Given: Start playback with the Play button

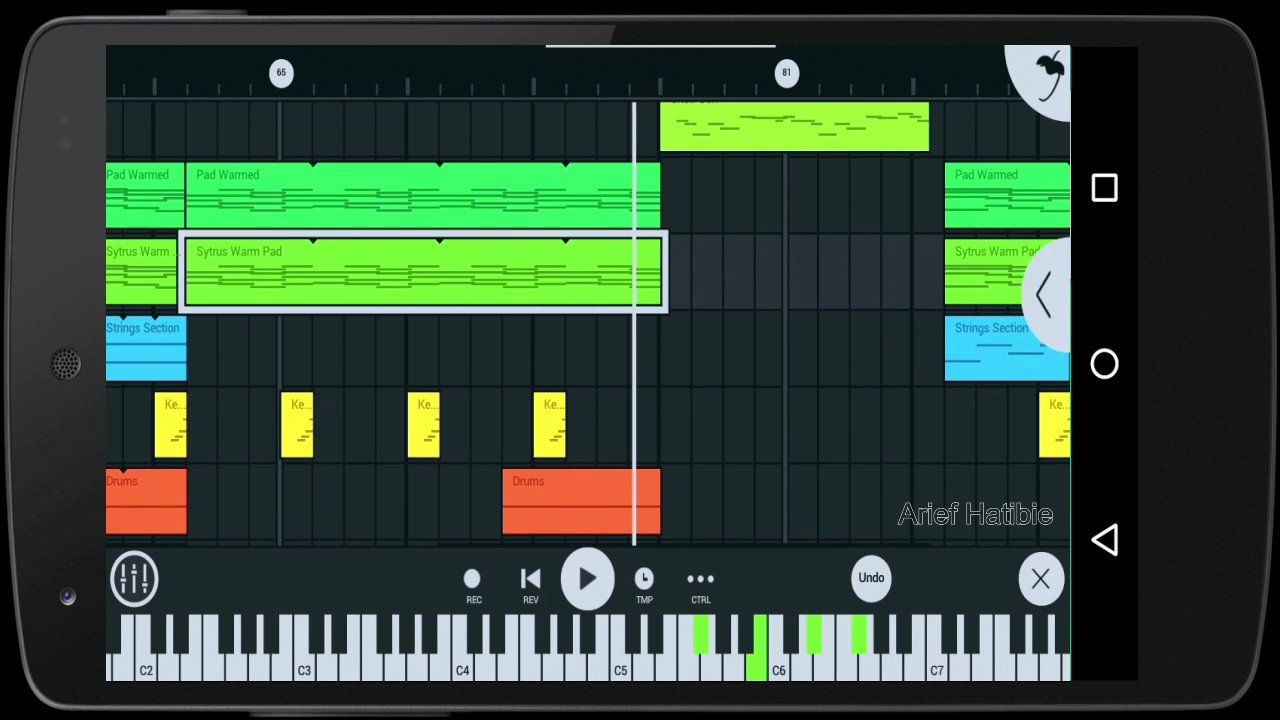Looking at the screenshot, I should point(587,578).
